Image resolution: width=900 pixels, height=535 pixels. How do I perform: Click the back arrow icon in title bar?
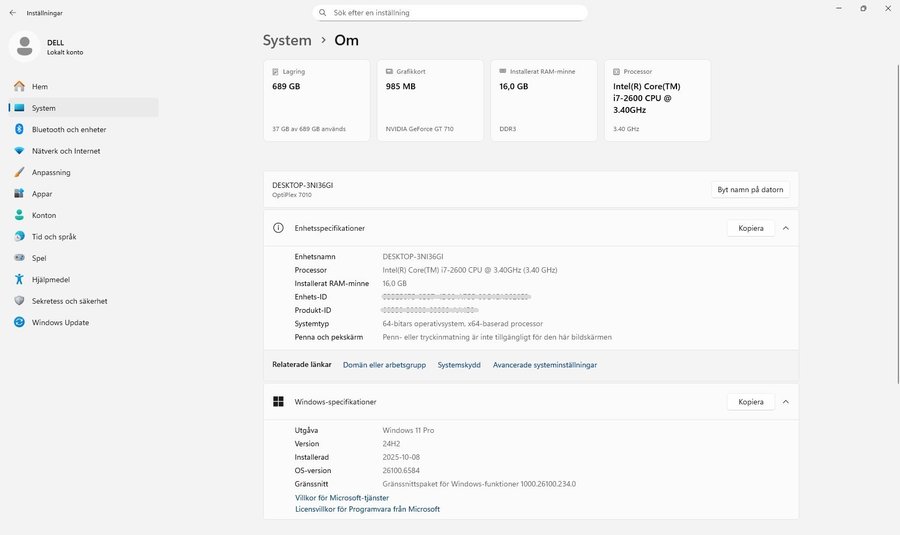tap(12, 13)
